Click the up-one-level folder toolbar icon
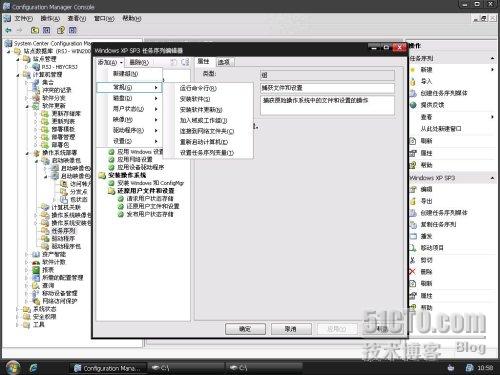500x375 pixels. point(35,30)
